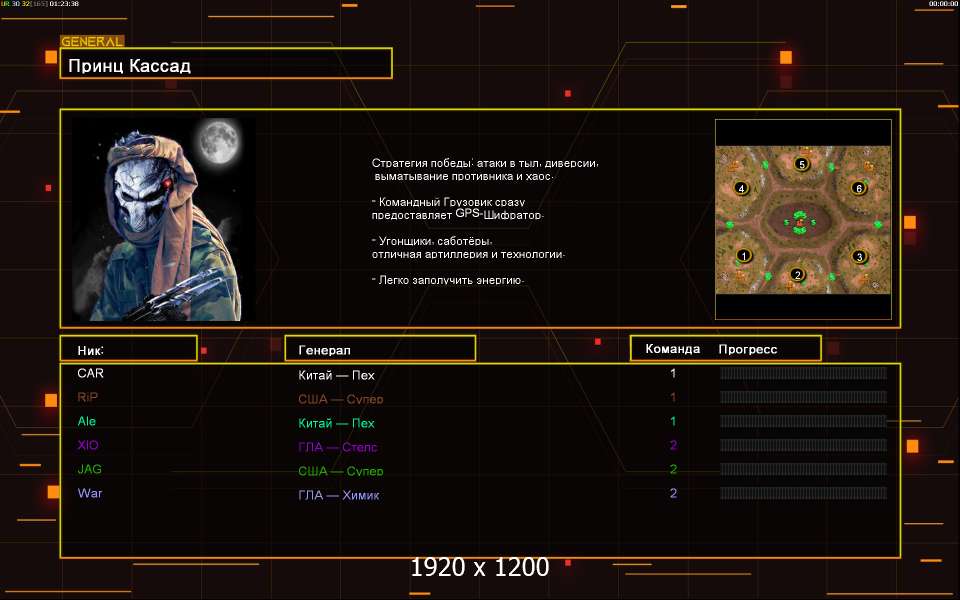Select start position 4 on the map
960x600 pixels.
click(741, 188)
